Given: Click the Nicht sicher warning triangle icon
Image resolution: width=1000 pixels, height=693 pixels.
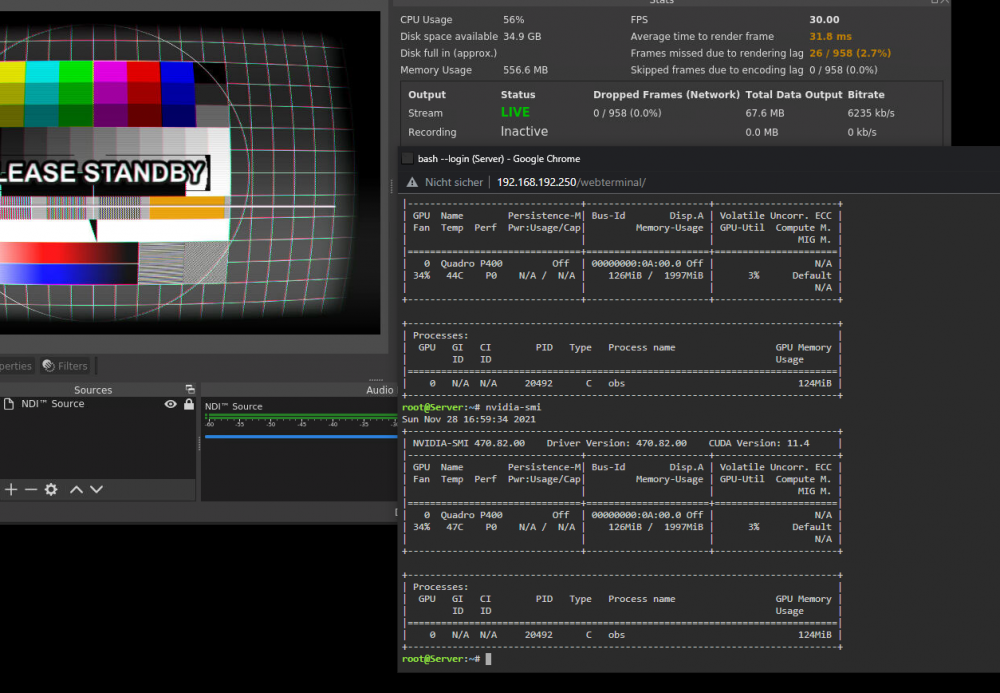Looking at the screenshot, I should pyautogui.click(x=412, y=182).
